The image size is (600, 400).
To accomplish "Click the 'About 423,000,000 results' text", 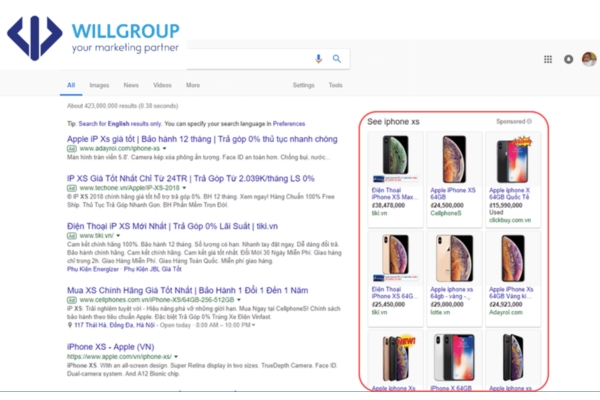I will click(122, 106).
